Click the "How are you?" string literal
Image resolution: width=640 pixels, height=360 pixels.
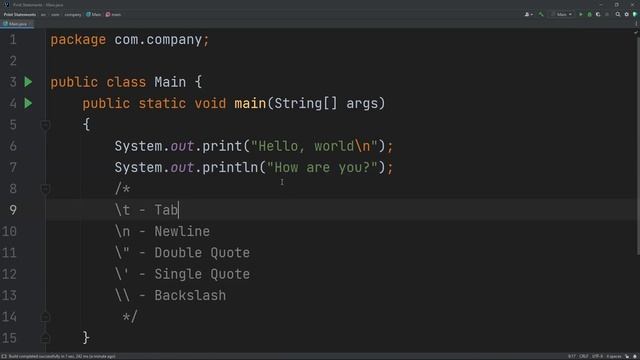(322, 167)
